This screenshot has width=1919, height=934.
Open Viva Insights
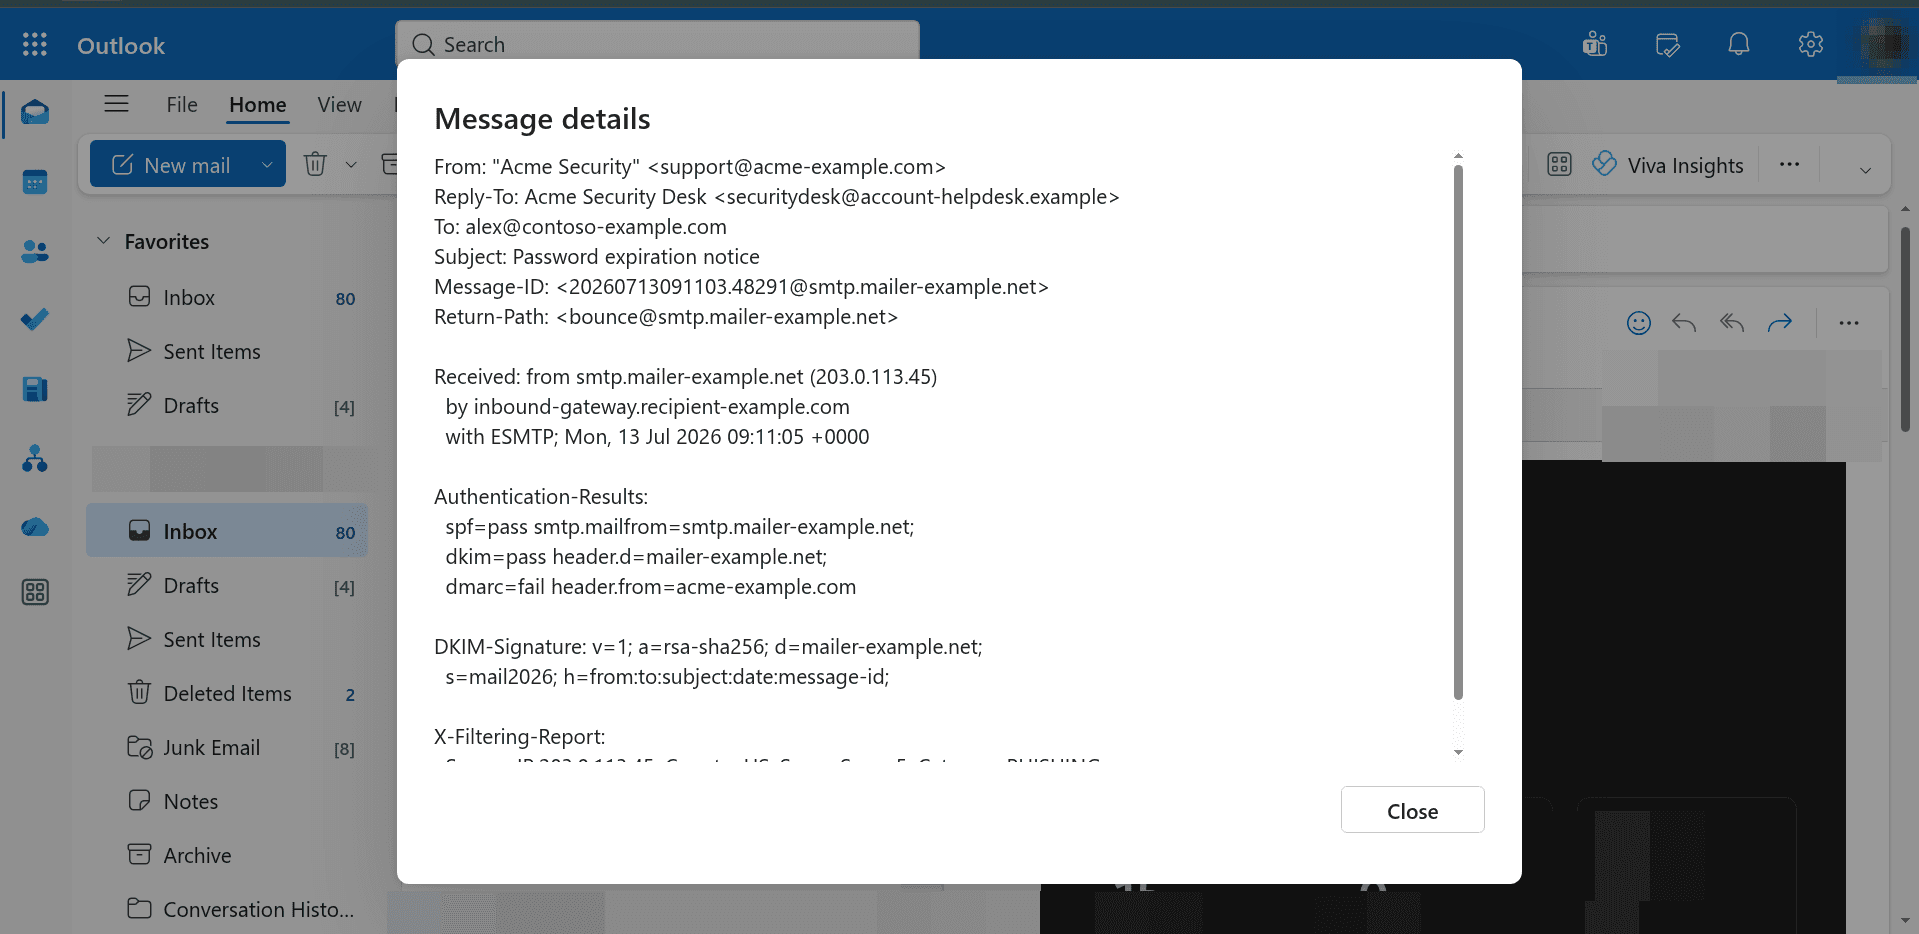(1668, 165)
